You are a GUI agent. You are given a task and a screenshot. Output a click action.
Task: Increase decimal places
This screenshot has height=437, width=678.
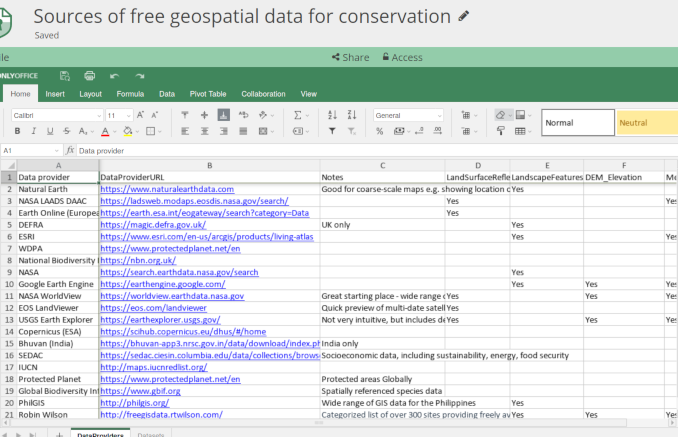point(438,131)
